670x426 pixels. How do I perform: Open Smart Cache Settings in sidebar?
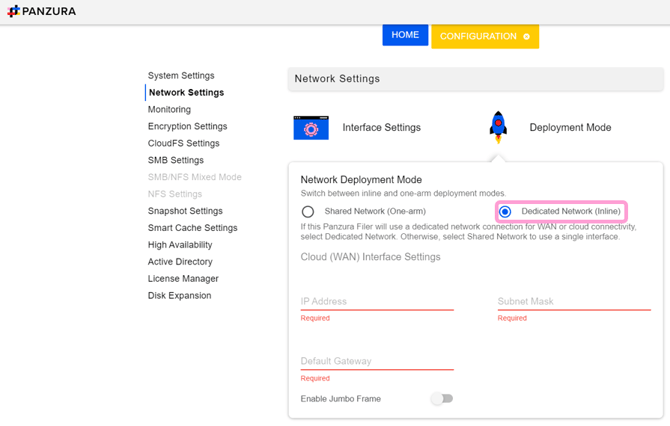(x=192, y=228)
